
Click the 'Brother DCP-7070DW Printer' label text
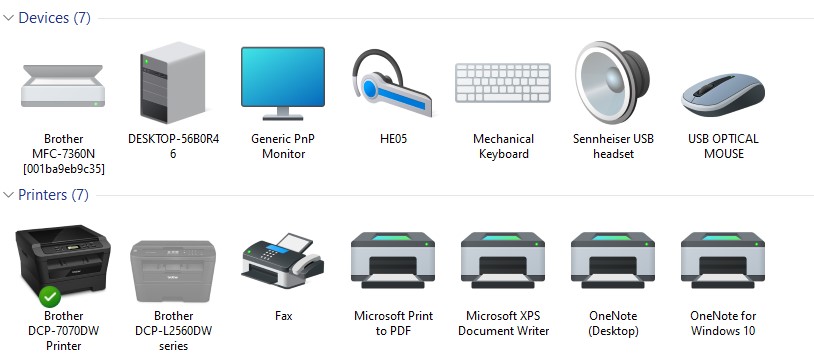(63, 331)
